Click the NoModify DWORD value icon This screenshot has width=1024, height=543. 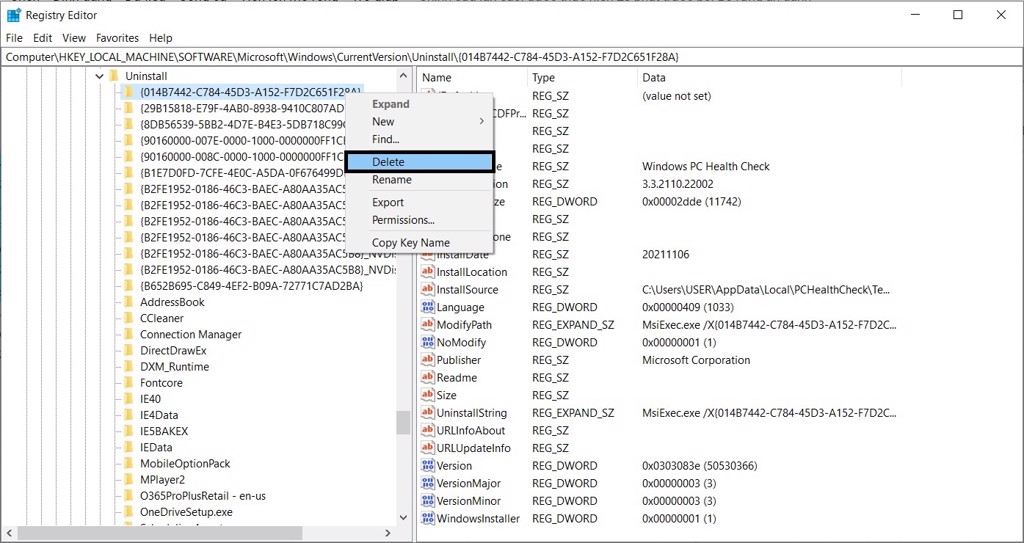tap(428, 342)
